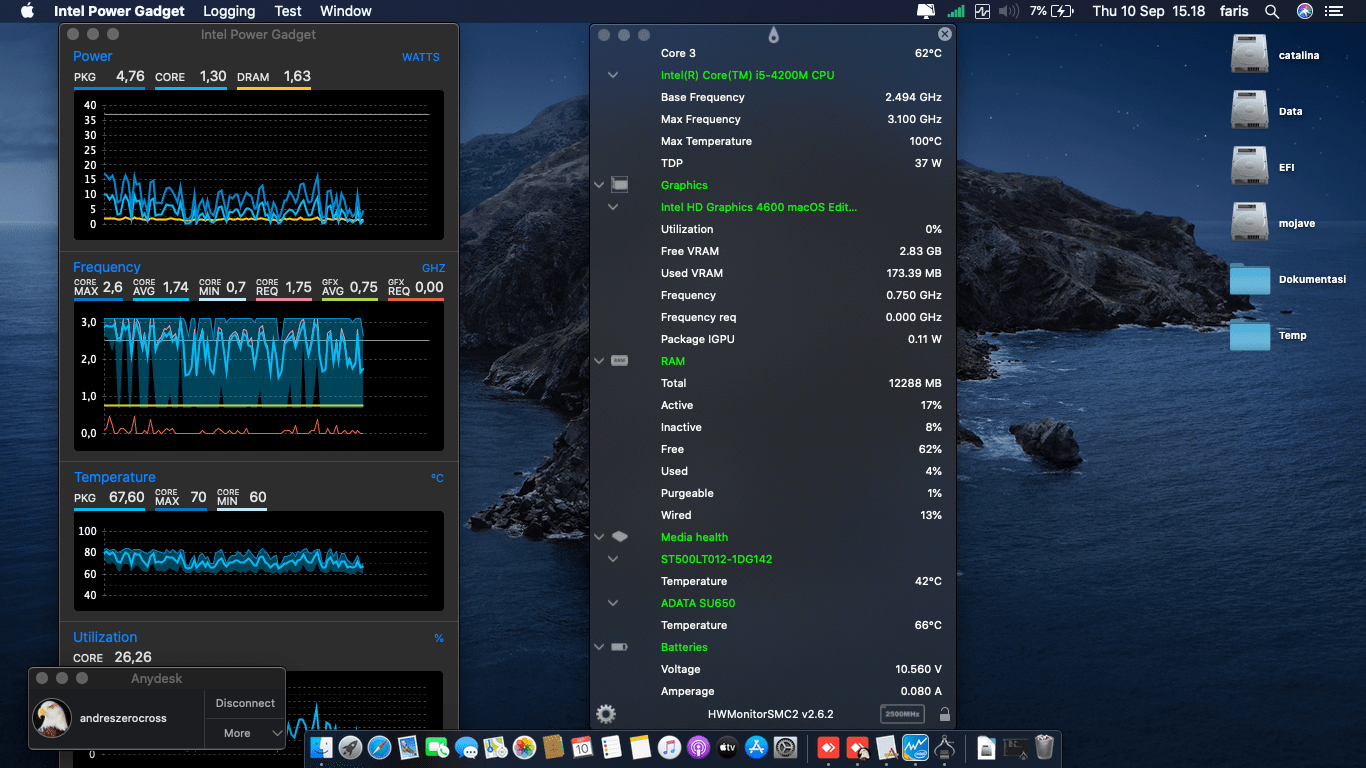Viewport: 1366px width, 768px height.
Task: Open the Logging menu
Action: point(229,11)
